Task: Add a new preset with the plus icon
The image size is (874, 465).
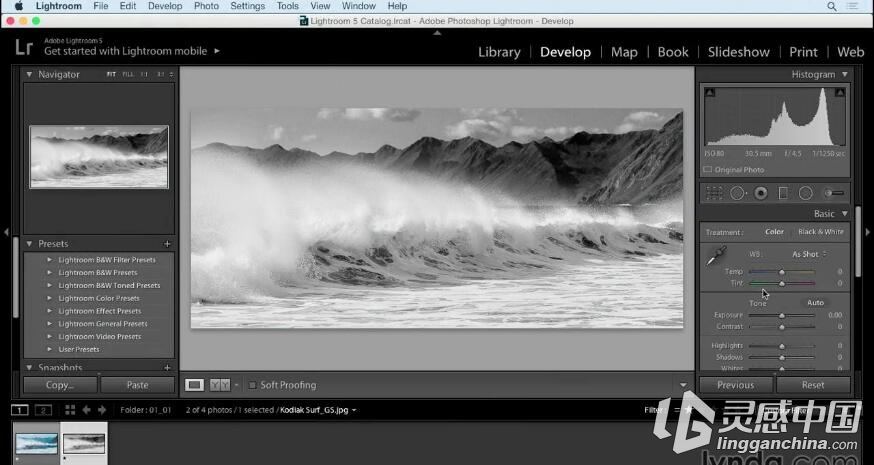Action: click(x=167, y=244)
